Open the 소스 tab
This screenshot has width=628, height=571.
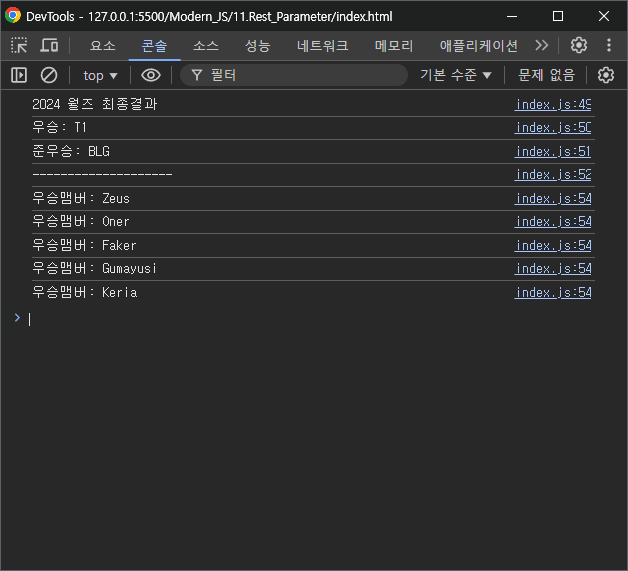pos(206,46)
